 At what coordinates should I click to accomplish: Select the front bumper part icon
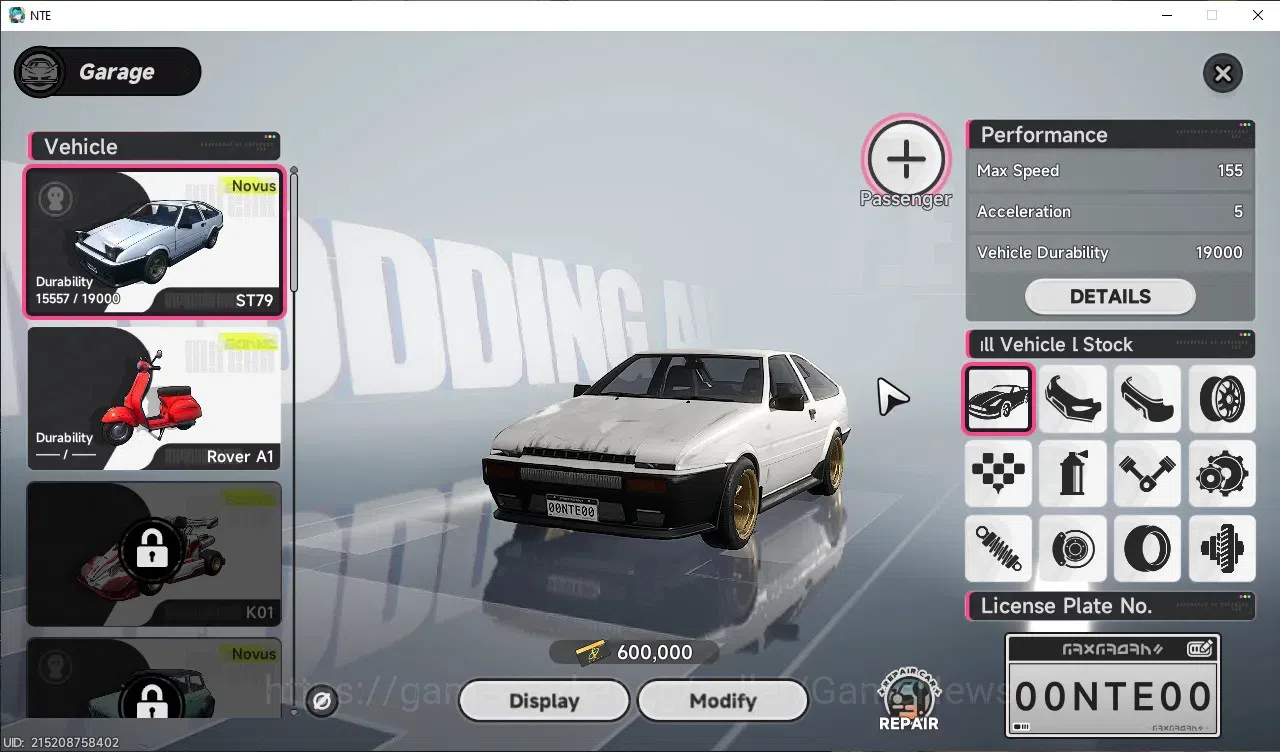click(1073, 398)
